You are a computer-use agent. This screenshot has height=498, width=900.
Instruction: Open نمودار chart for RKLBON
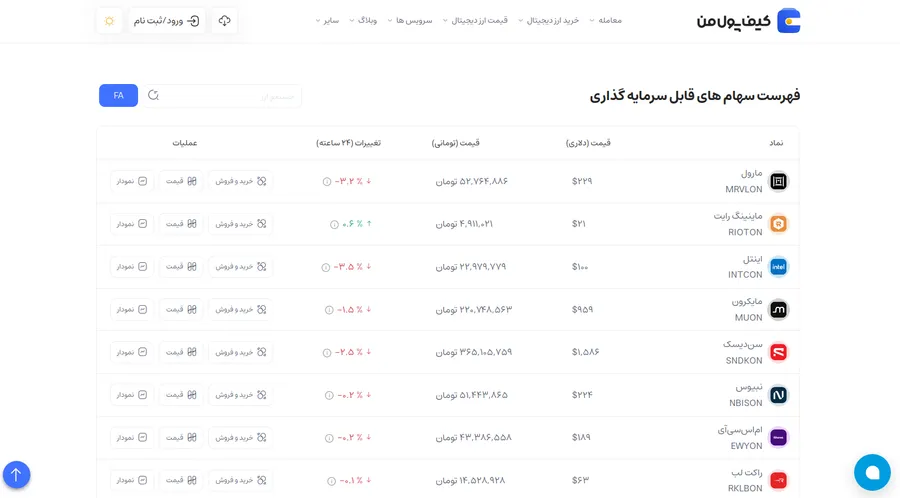click(x=131, y=480)
